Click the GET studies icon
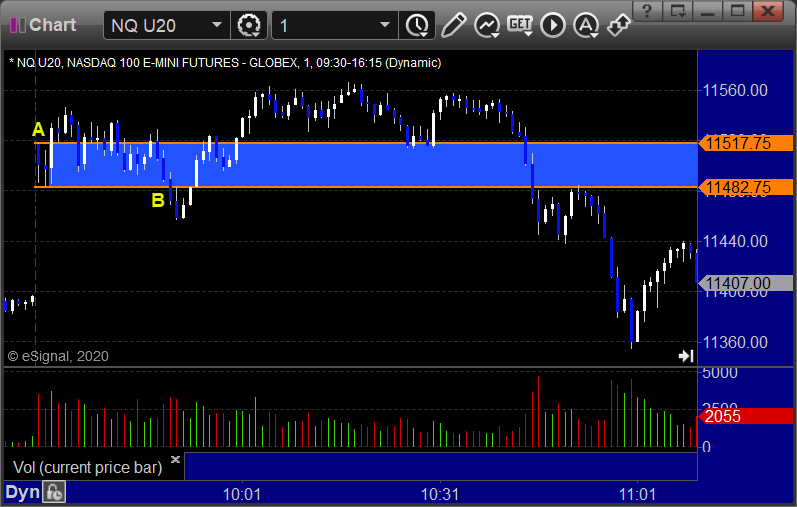This screenshot has height=507, width=797. (x=520, y=25)
